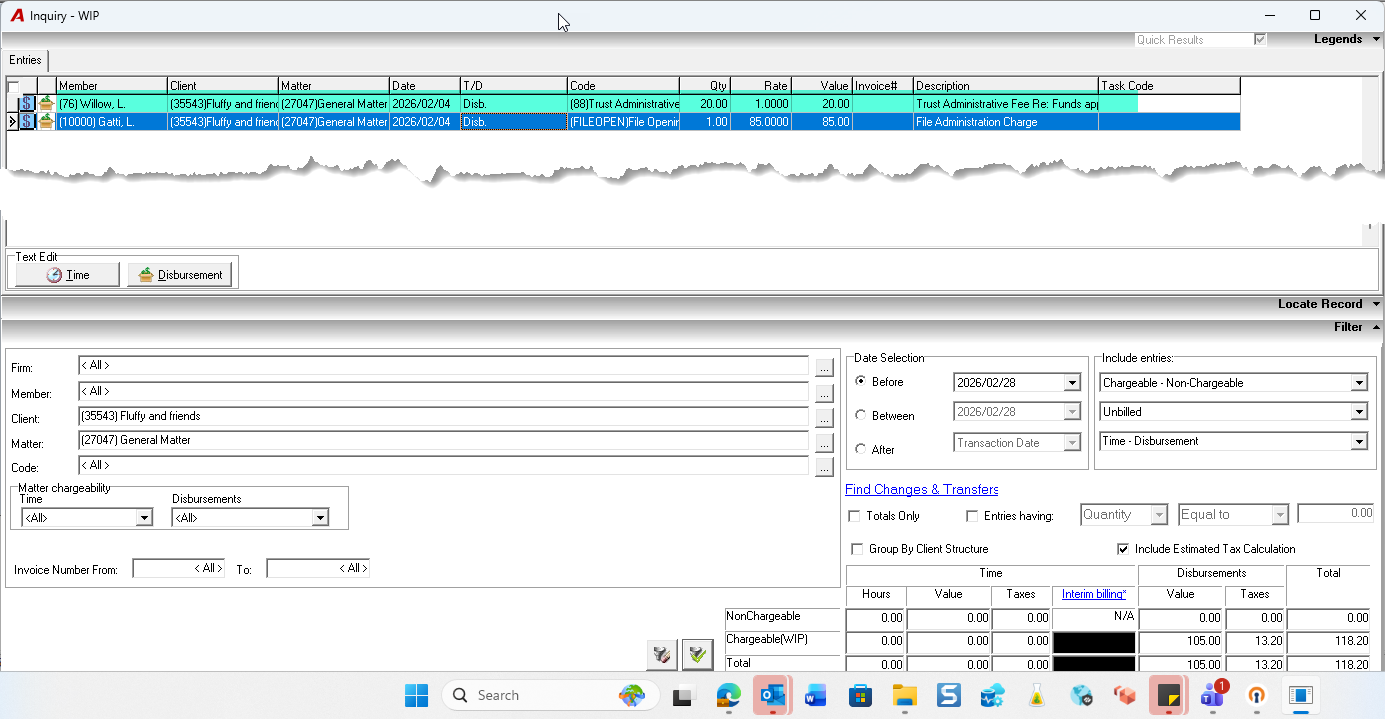Open File Explorer from the taskbar
Viewport: 1385px width, 719px height.
click(x=904, y=695)
